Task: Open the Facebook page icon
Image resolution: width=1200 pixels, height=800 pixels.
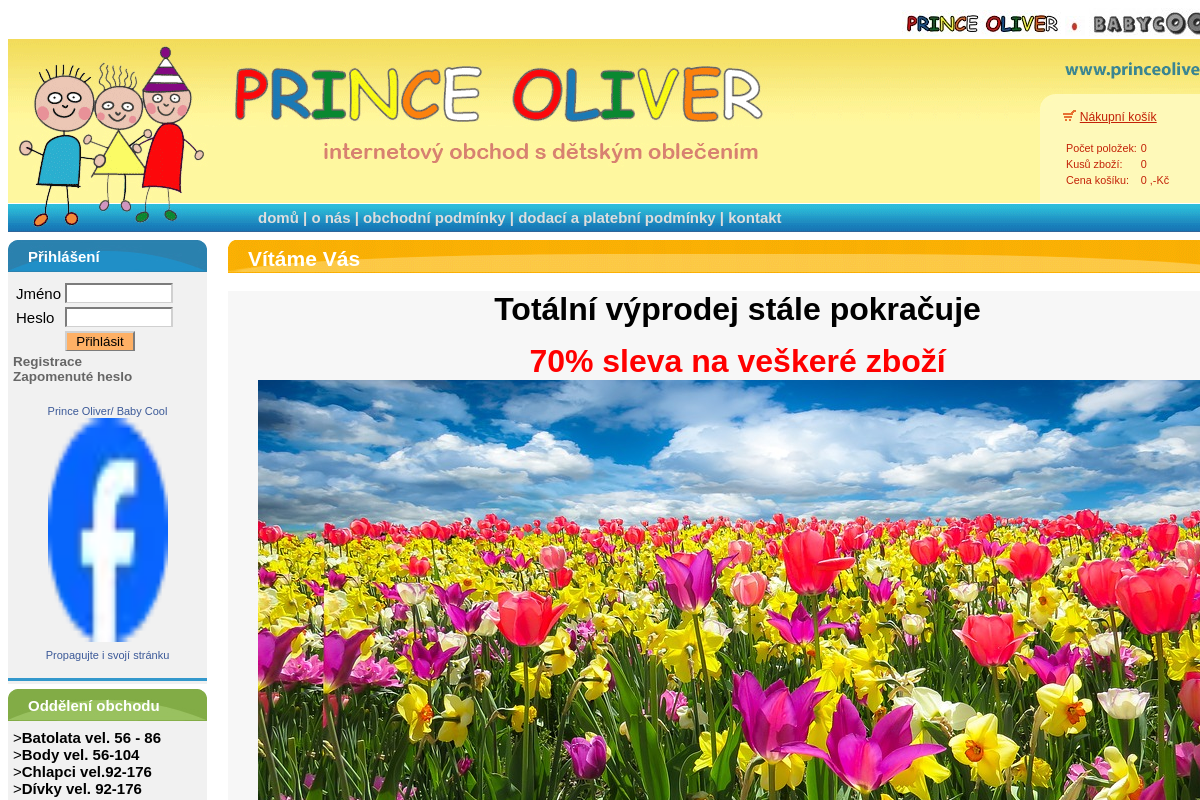Action: click(107, 528)
